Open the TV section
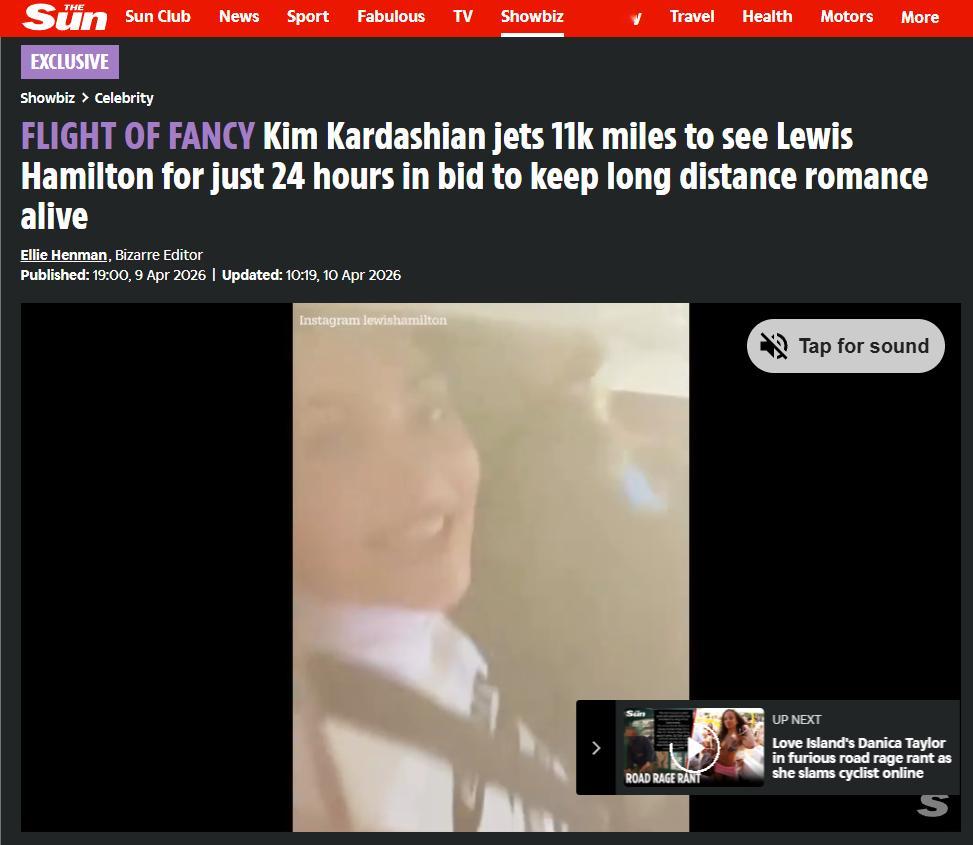The image size is (973, 845). point(463,16)
